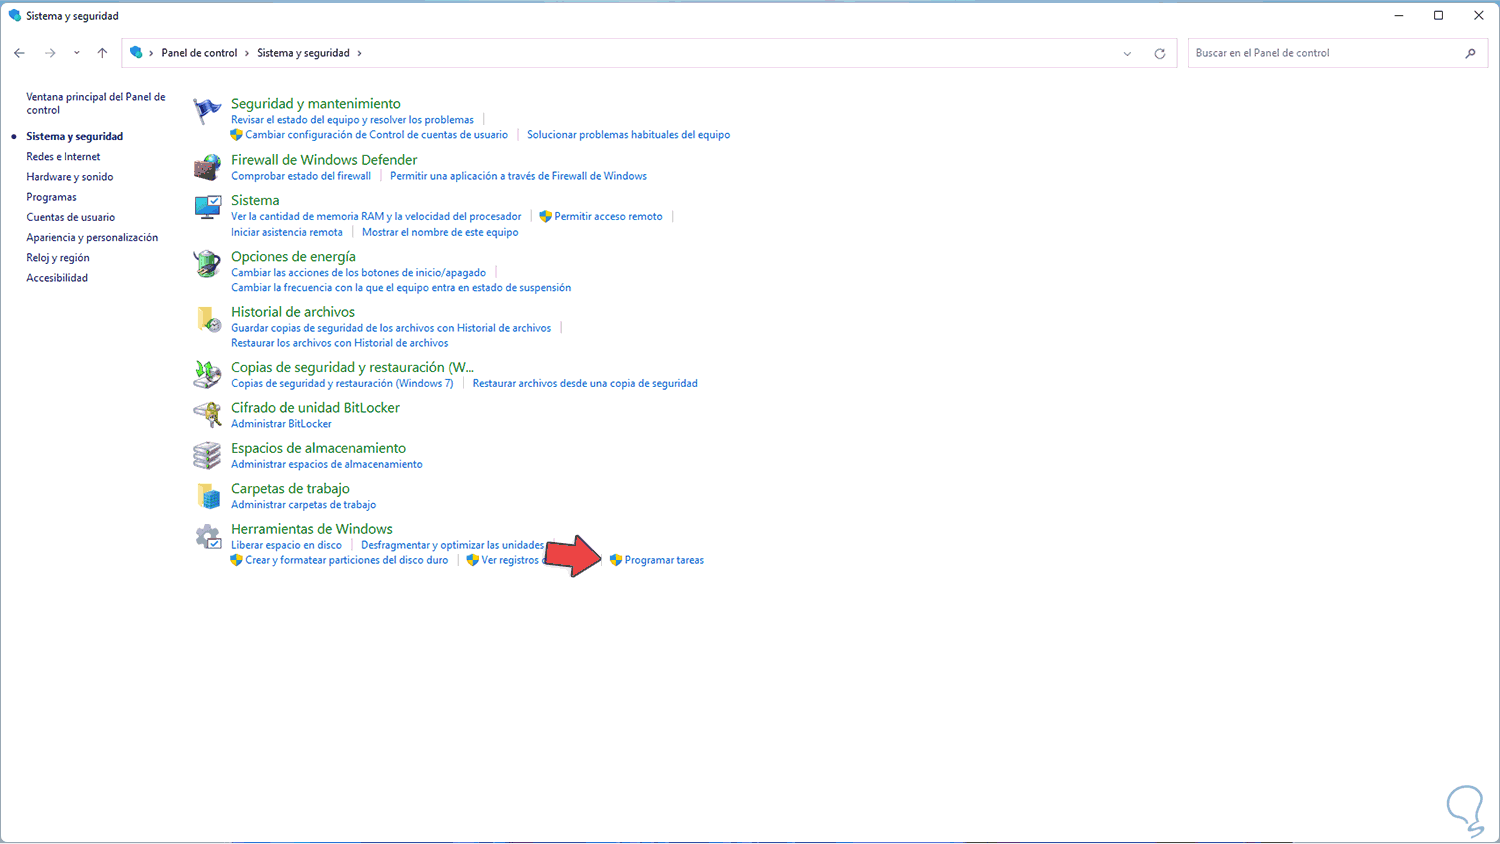Open Guardar copias de seguridad con Historial
1500x844 pixels.
(391, 328)
